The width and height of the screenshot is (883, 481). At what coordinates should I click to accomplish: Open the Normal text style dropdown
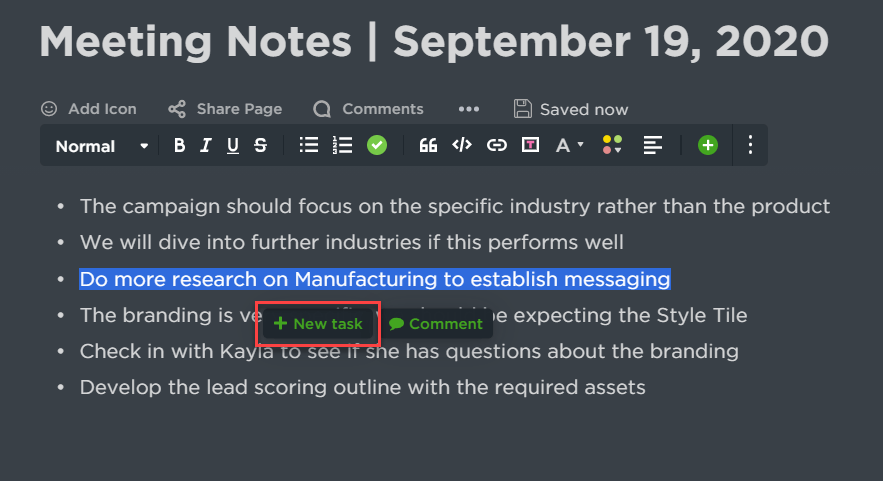click(x=101, y=146)
